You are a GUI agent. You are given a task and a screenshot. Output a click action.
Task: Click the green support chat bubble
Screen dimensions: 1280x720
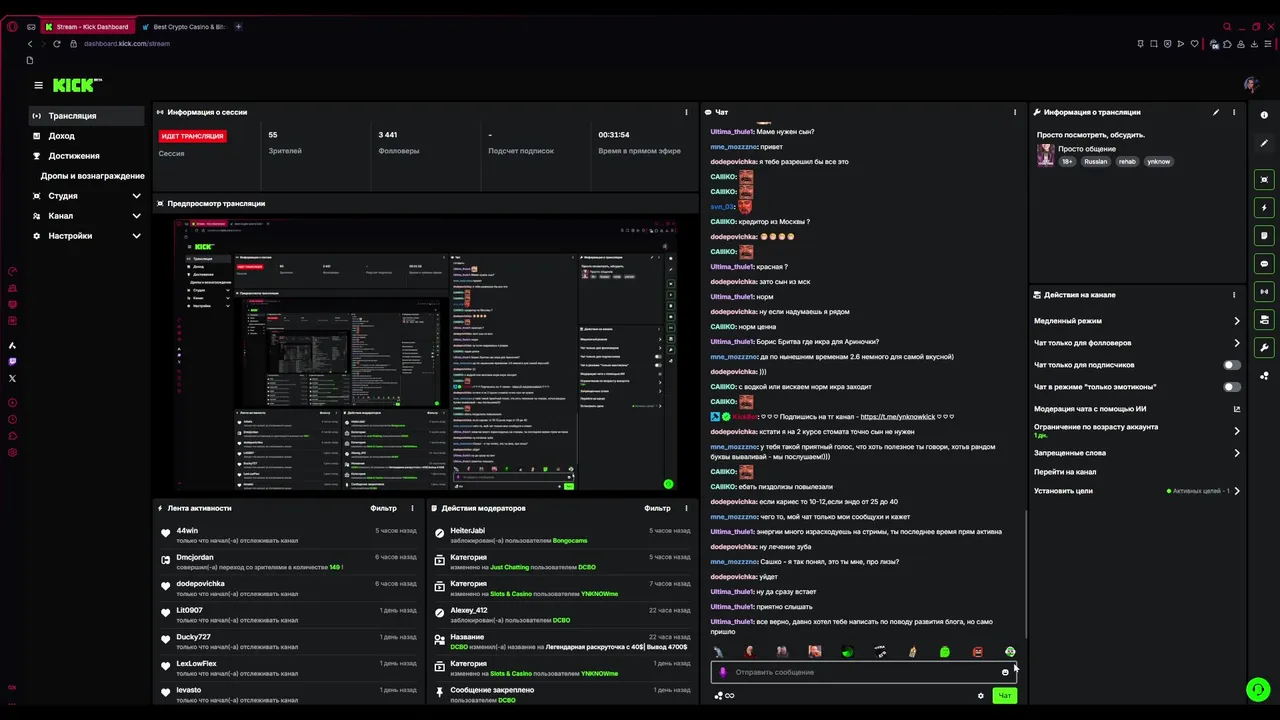coord(1258,689)
